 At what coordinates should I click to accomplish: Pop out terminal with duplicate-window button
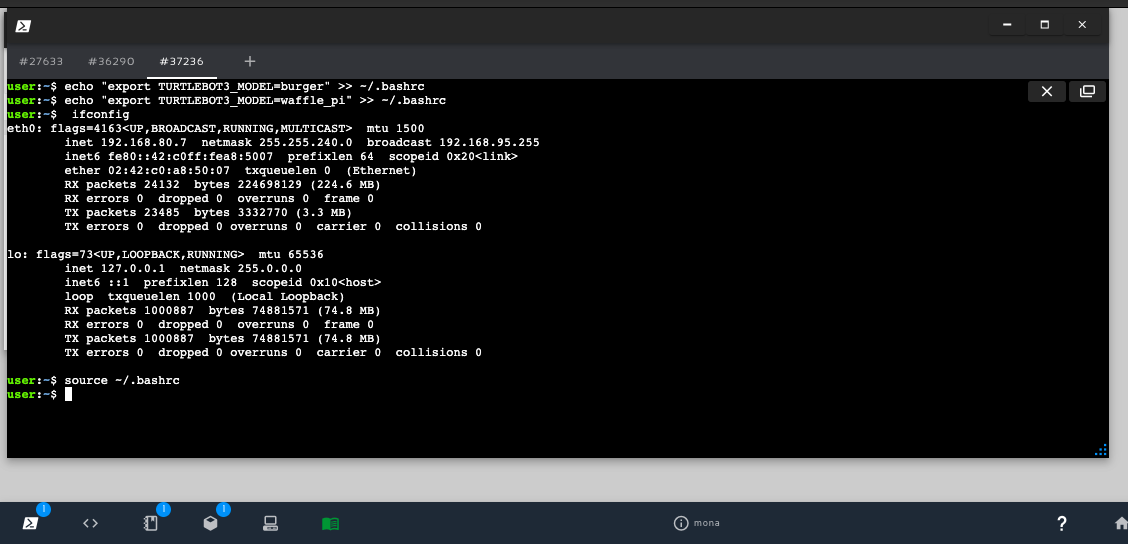tap(1087, 91)
